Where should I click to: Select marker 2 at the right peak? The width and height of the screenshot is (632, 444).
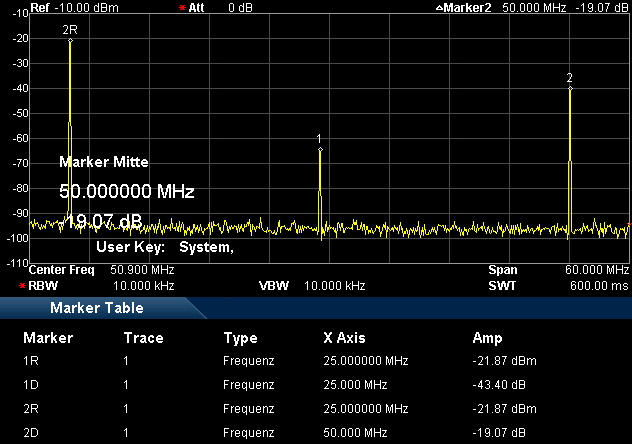pyautogui.click(x=570, y=88)
